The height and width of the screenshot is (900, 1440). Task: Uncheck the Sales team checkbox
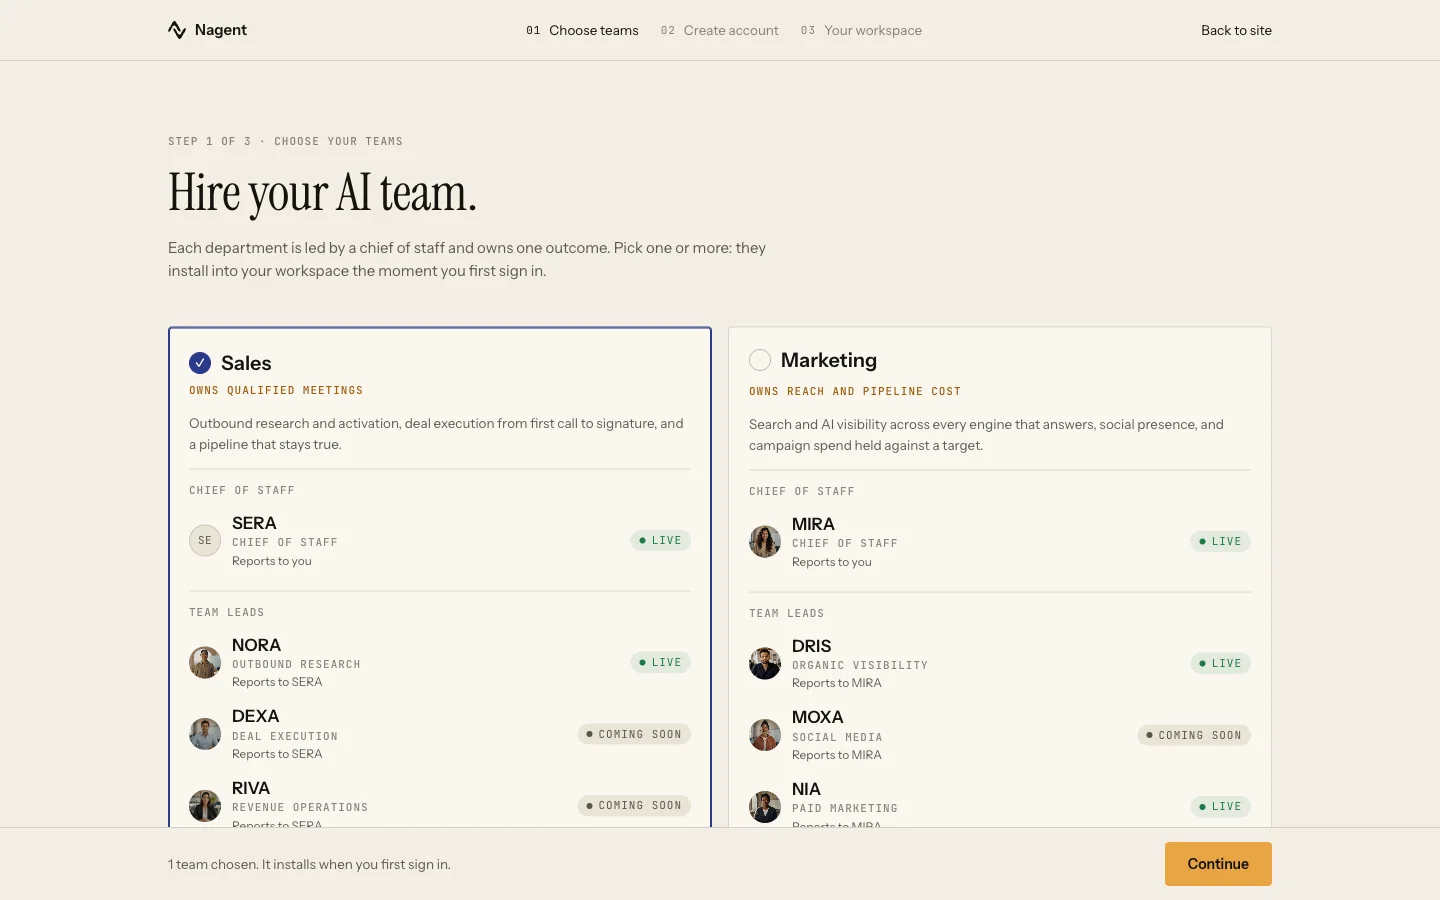(x=200, y=363)
